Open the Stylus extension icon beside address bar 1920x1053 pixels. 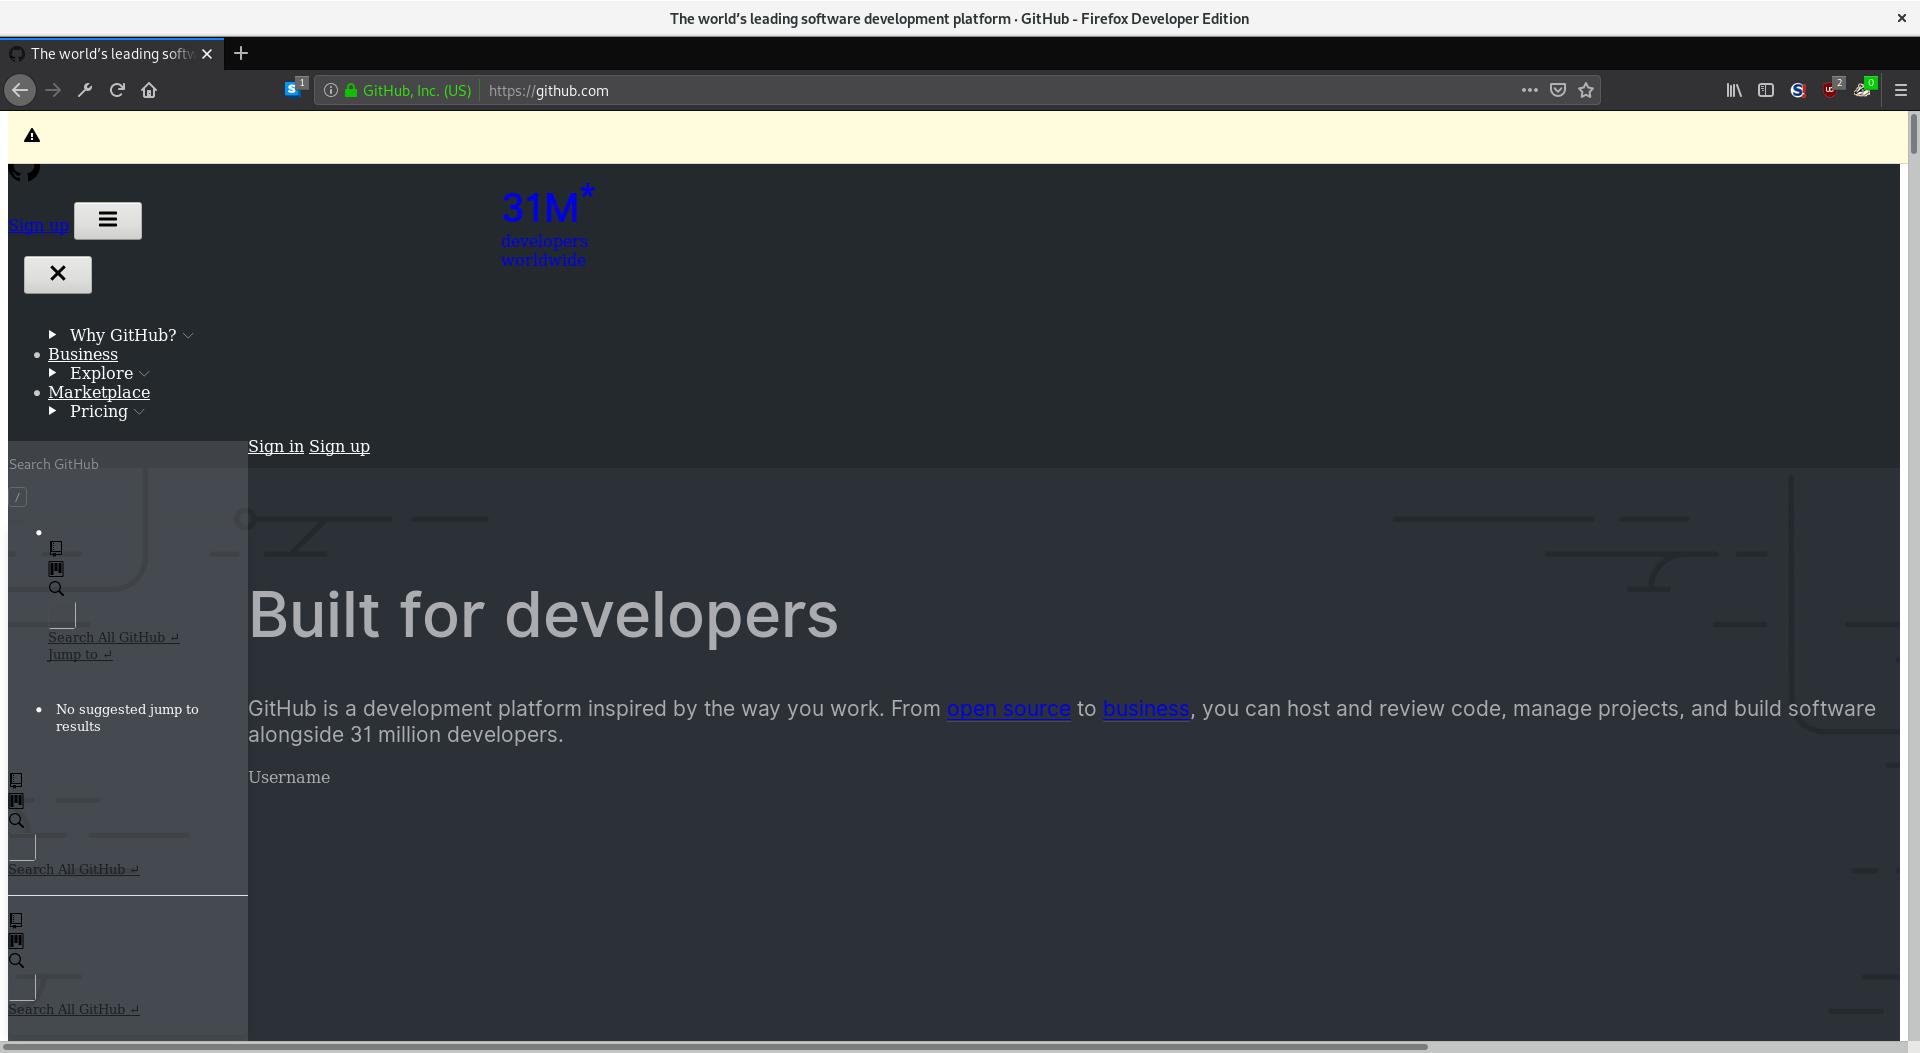click(295, 89)
